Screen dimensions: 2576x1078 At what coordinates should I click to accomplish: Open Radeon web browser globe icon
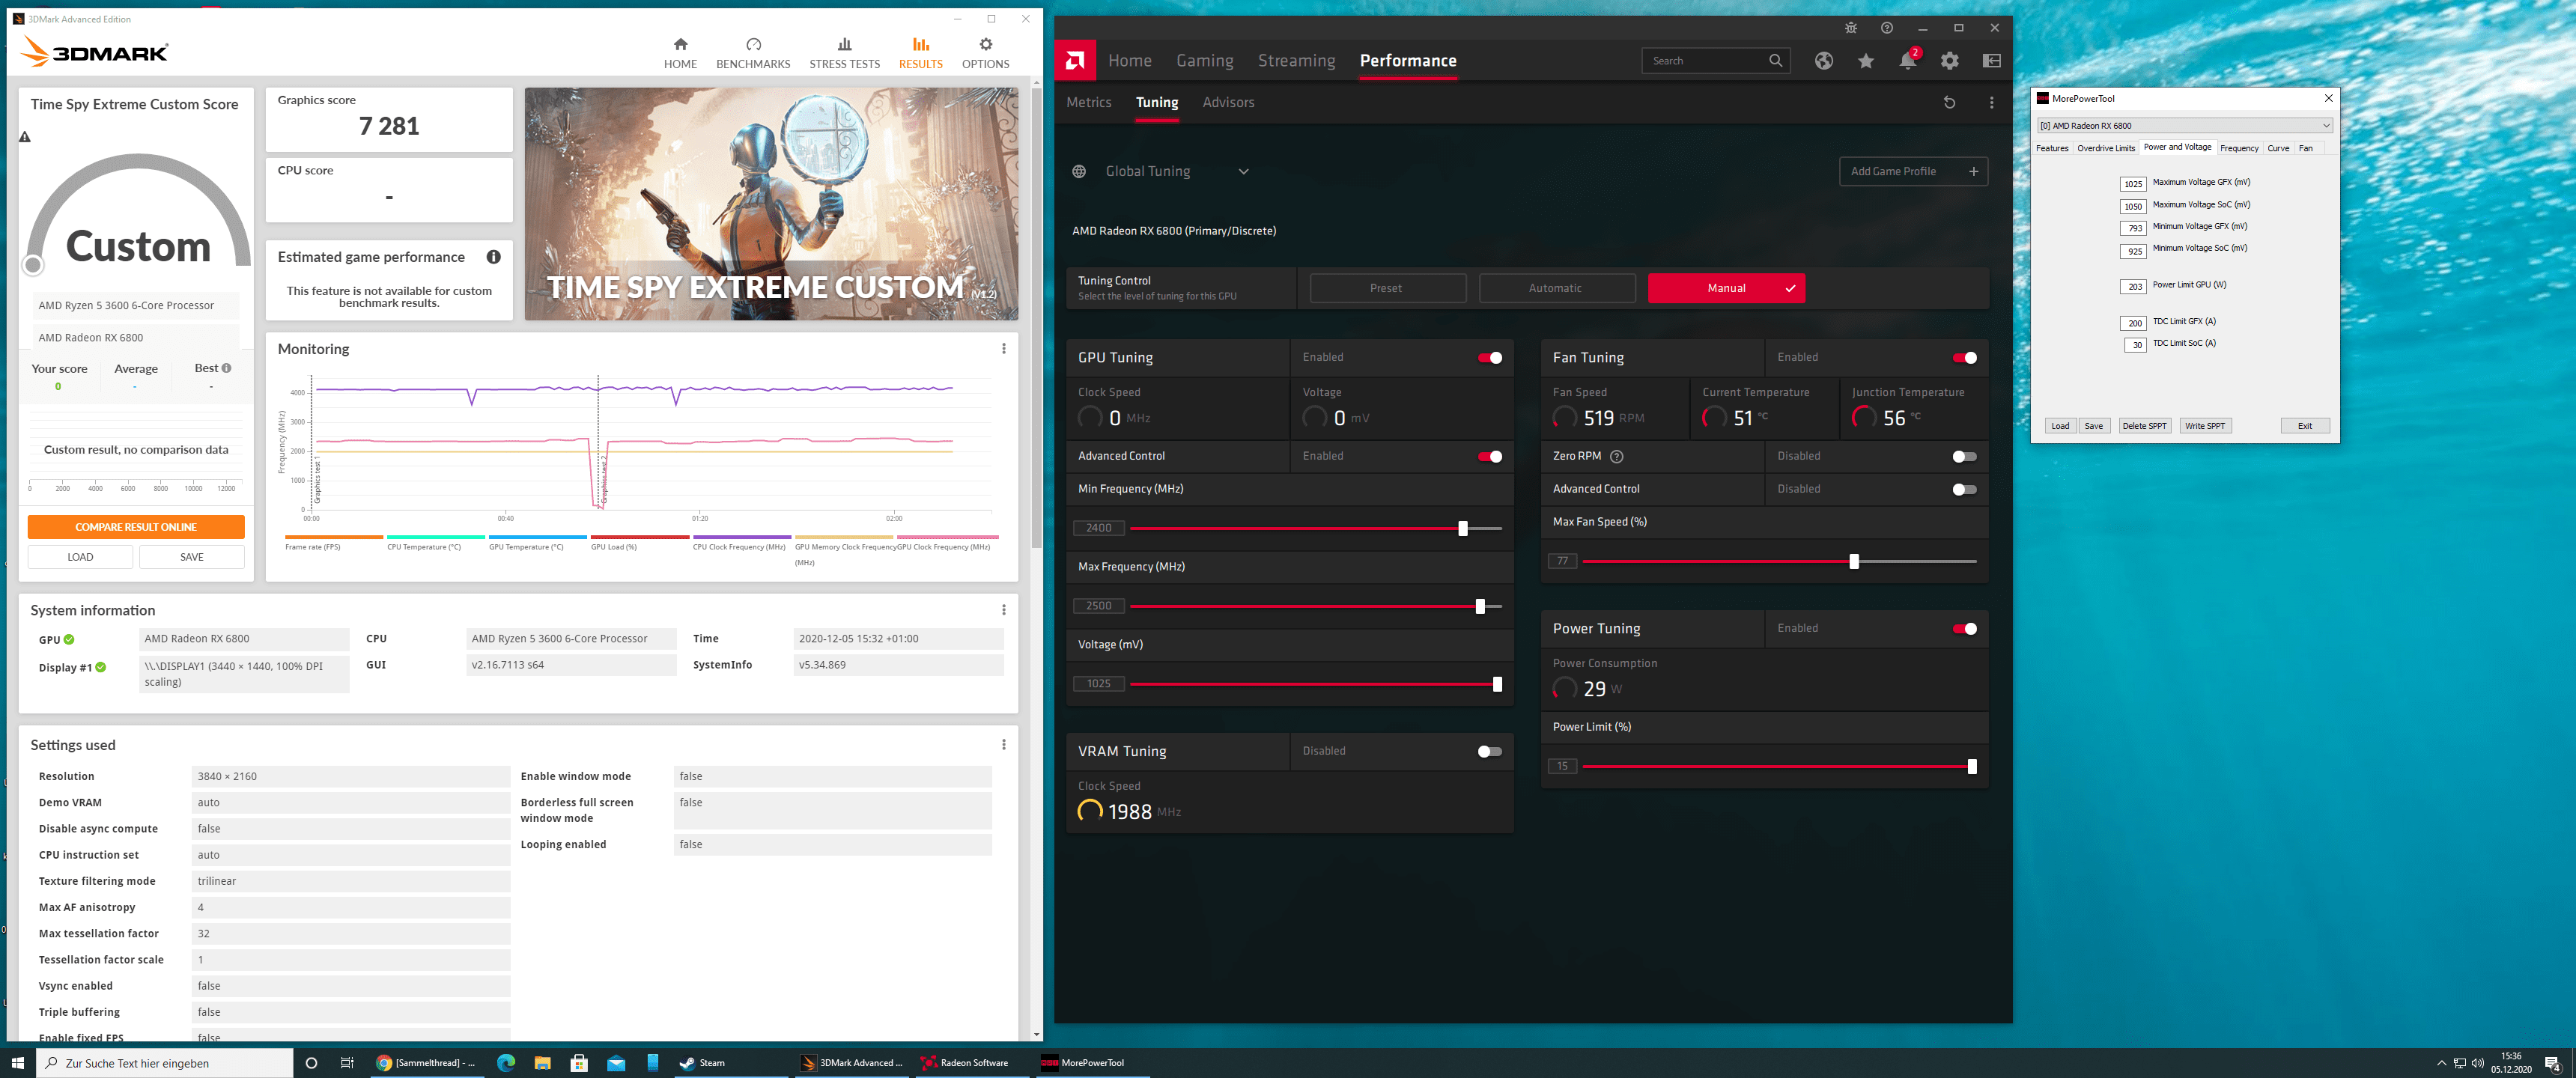pyautogui.click(x=1824, y=61)
